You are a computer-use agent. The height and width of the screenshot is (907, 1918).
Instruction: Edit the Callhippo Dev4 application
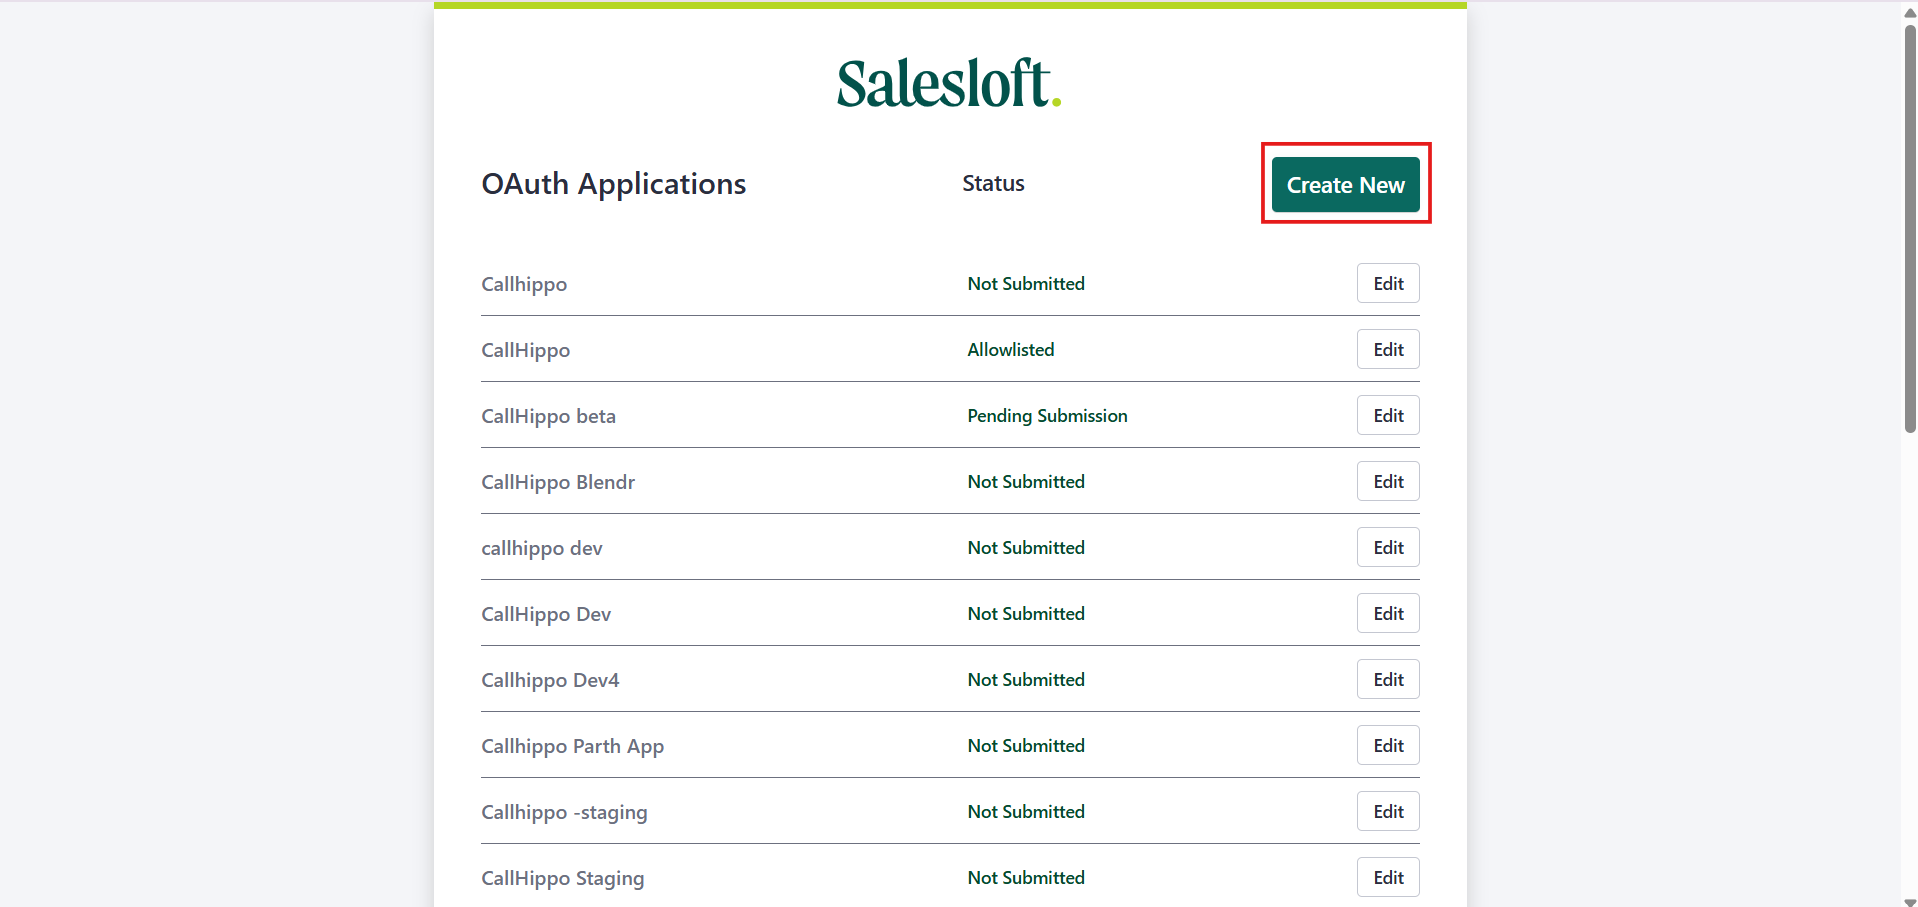tap(1388, 679)
